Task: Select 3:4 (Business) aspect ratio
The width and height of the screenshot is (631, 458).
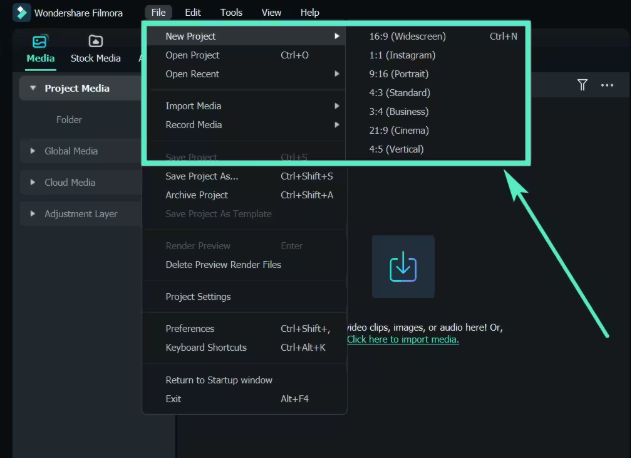Action: (436, 112)
